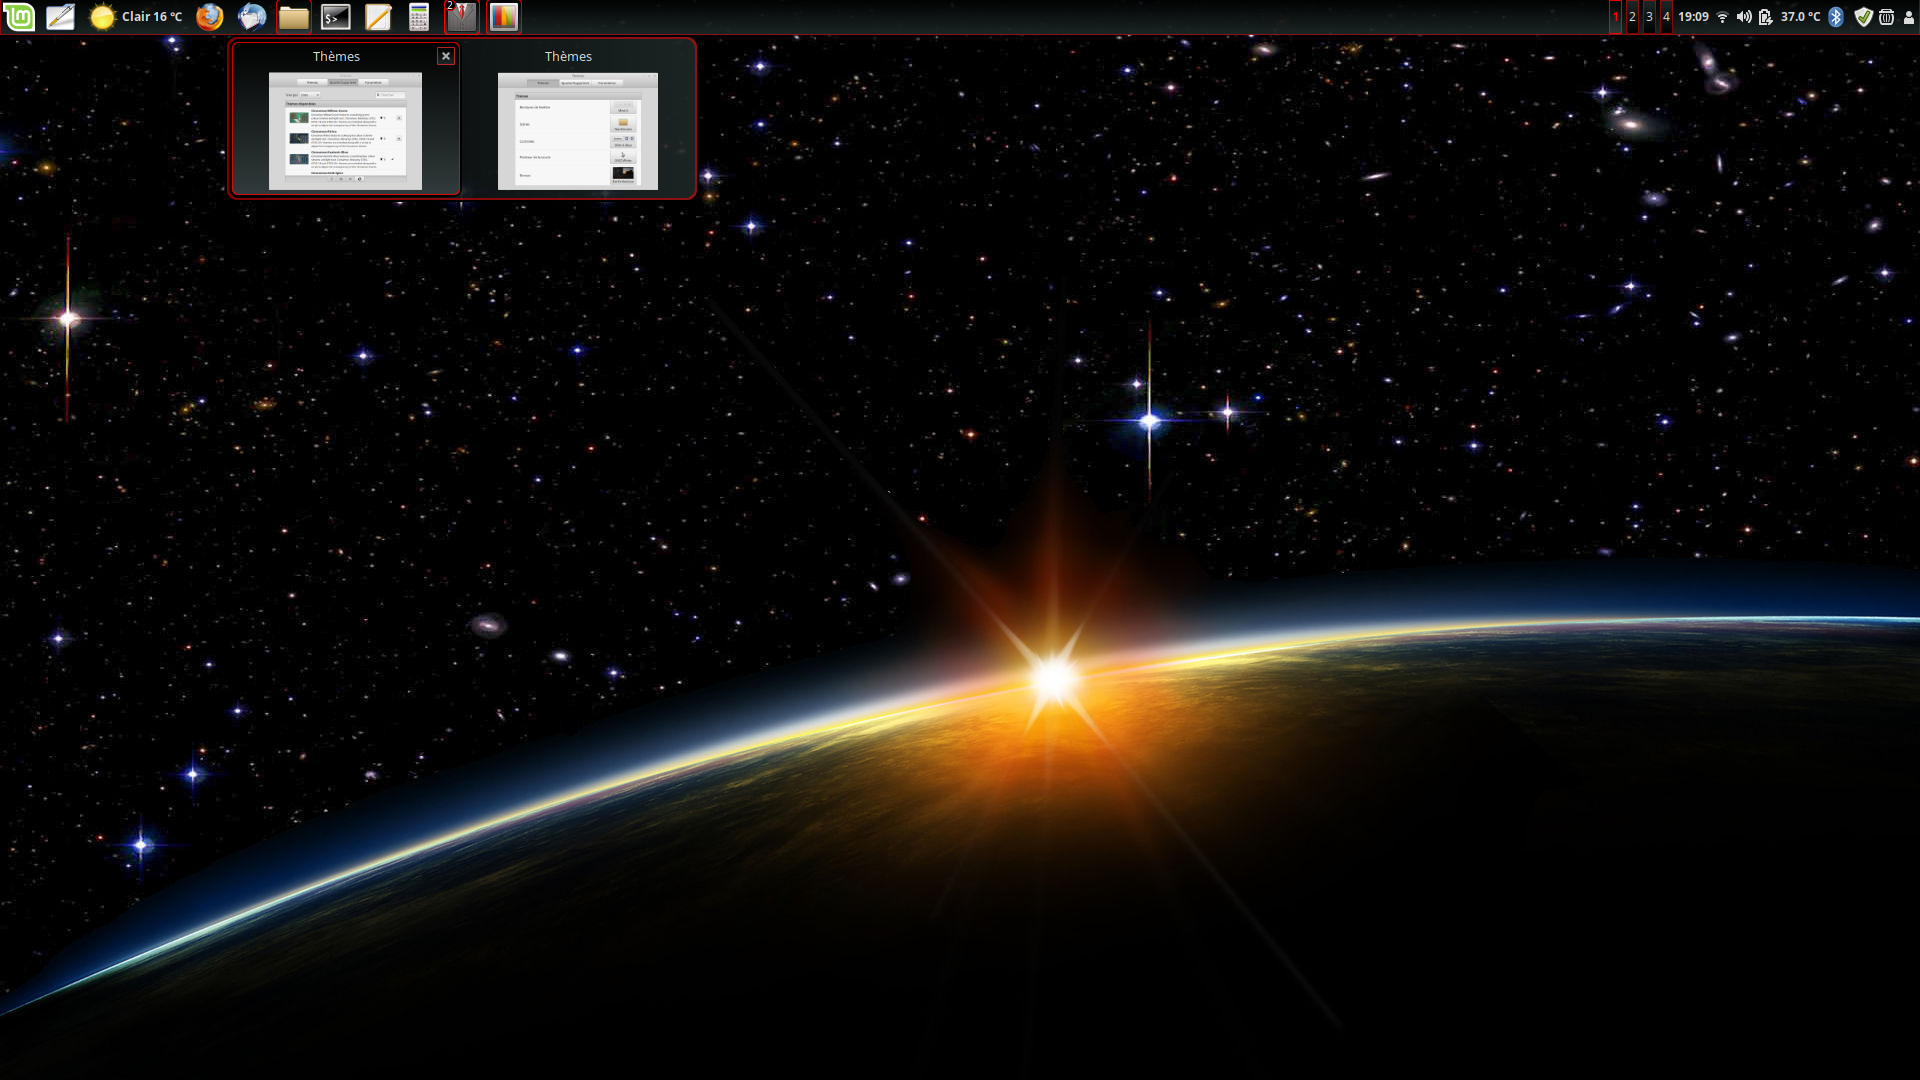This screenshot has height=1080, width=1920.
Task: Click the colored-bars app icon in panel
Action: 504,16
